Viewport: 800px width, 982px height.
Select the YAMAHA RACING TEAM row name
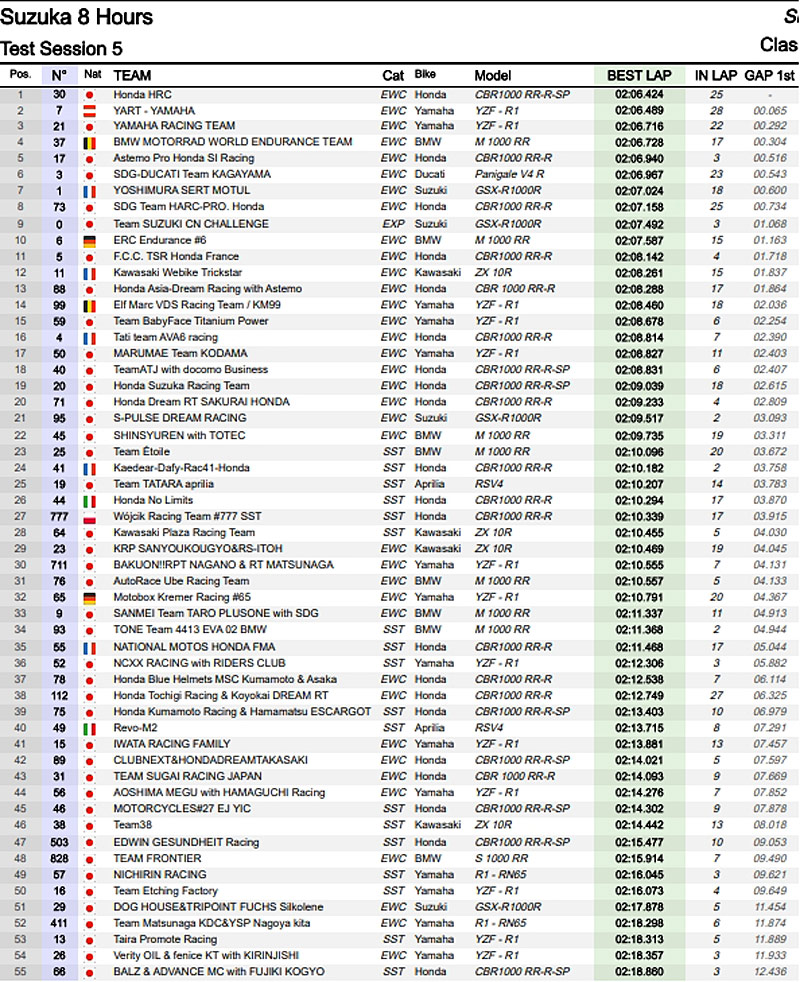(x=174, y=126)
